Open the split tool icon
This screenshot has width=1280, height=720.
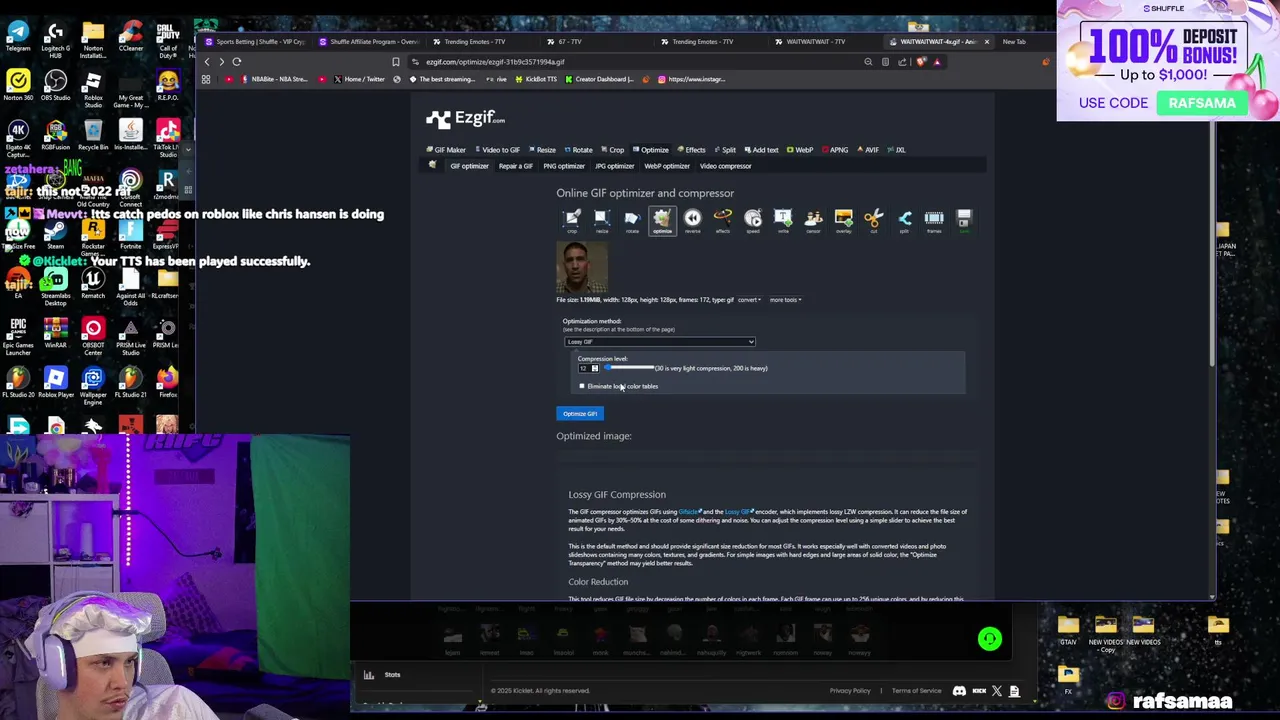click(904, 220)
